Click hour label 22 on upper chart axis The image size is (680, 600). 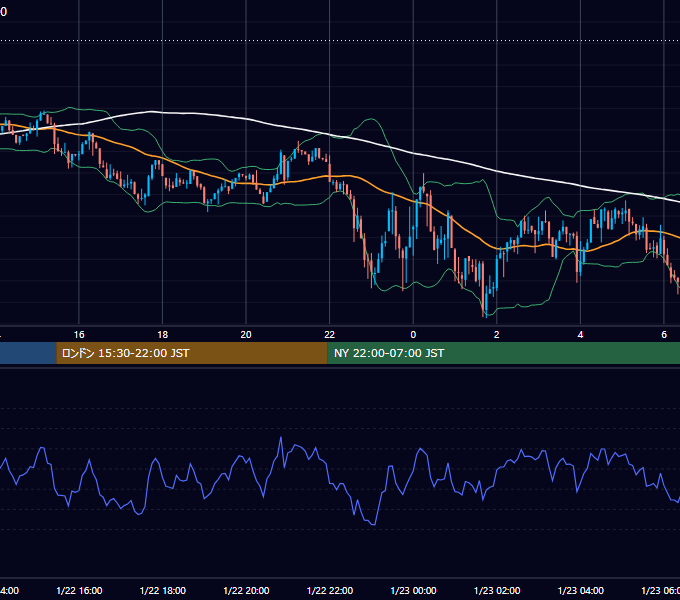pos(330,335)
